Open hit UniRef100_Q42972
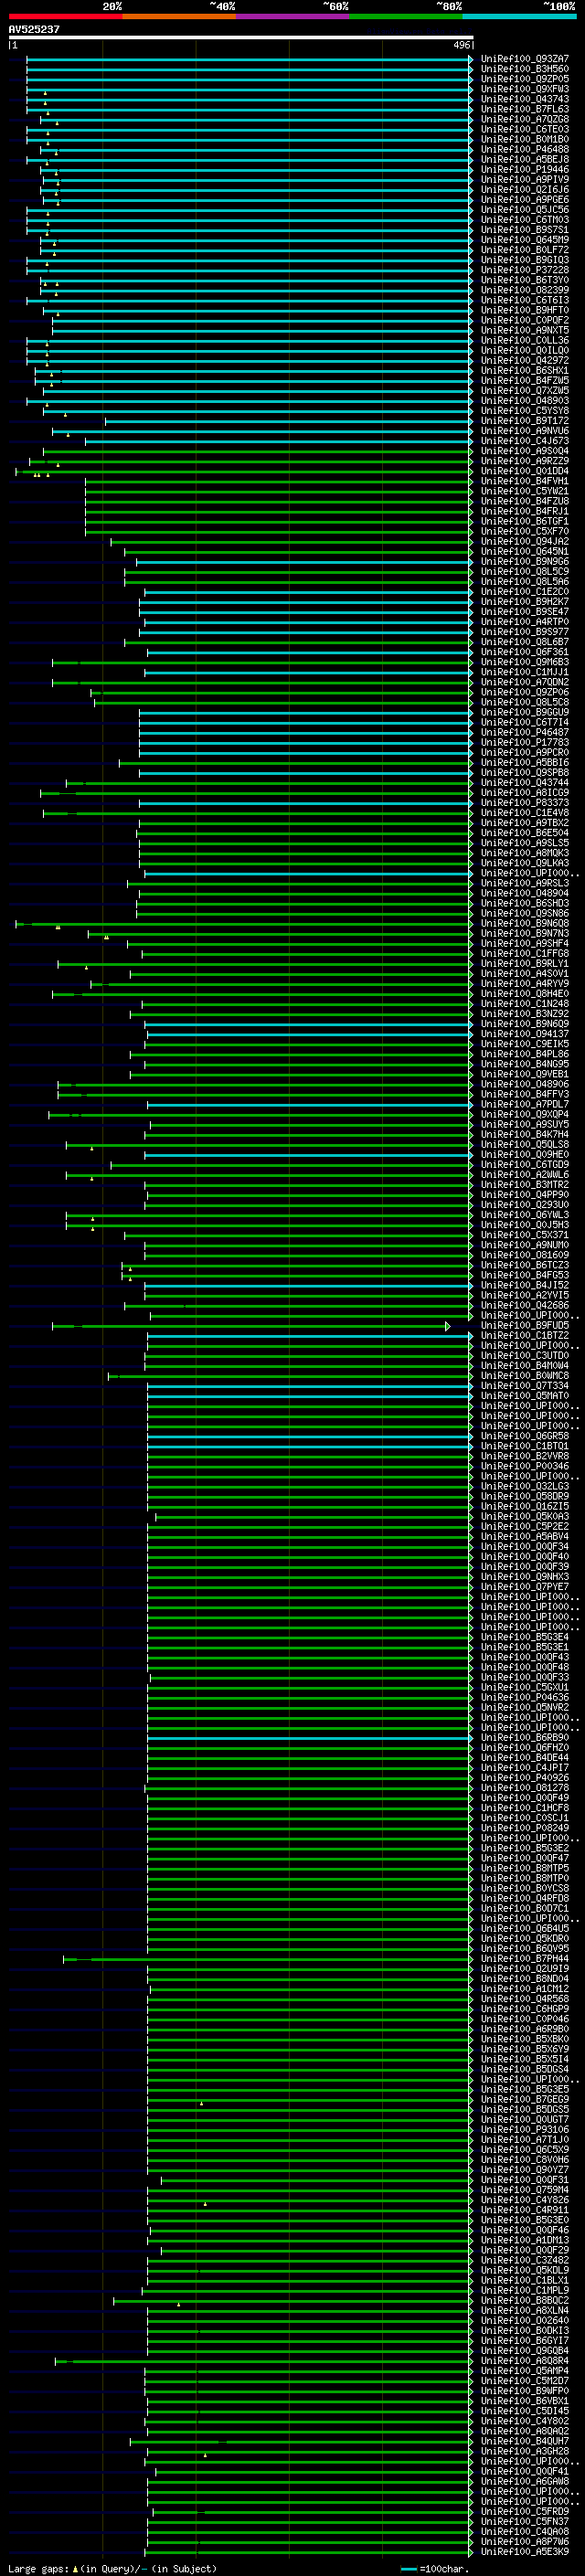 click(x=525, y=360)
